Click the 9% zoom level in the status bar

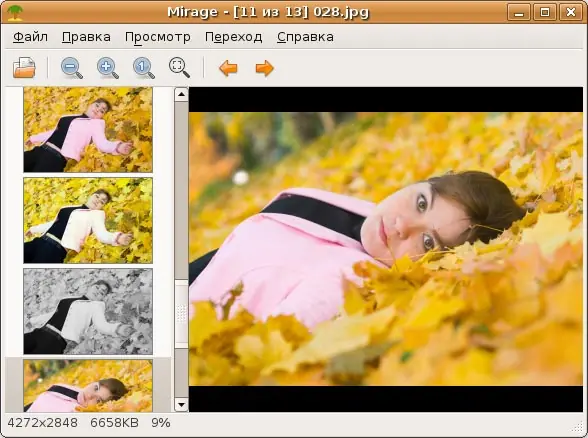point(161,423)
